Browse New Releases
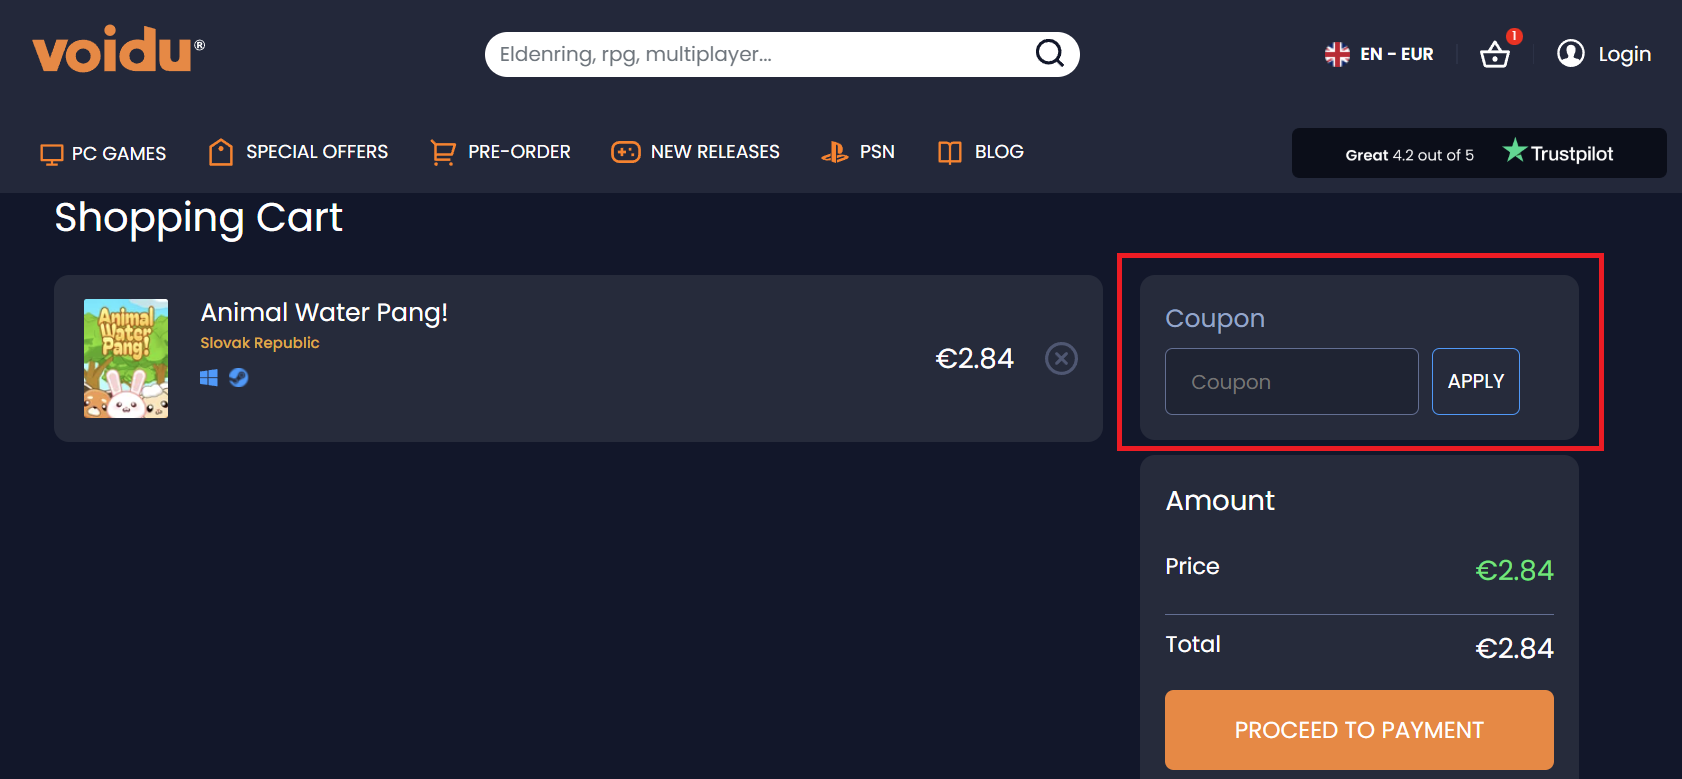 (x=695, y=152)
